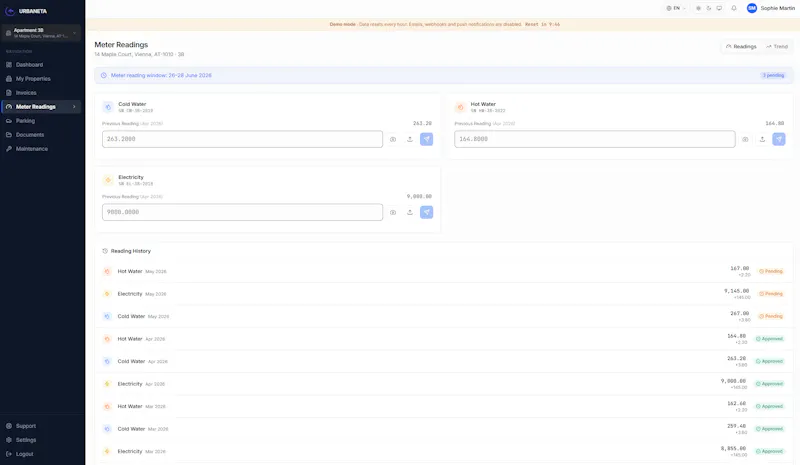Upload photo for Hot Water reading
800x465 pixels.
tap(762, 139)
